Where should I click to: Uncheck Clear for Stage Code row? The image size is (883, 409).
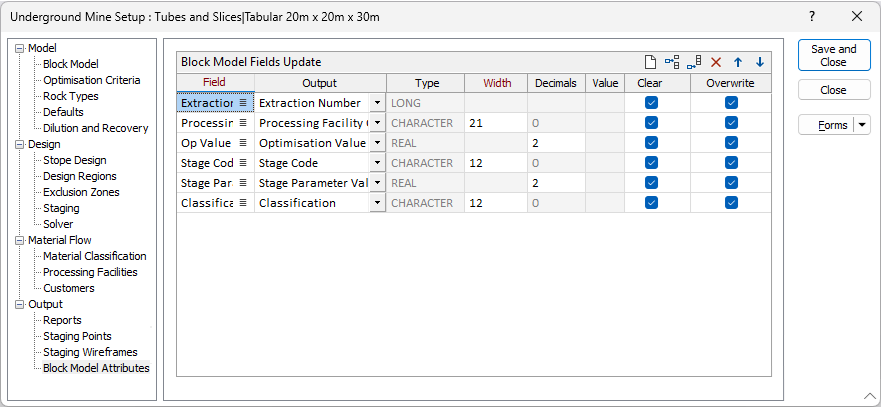coord(652,162)
